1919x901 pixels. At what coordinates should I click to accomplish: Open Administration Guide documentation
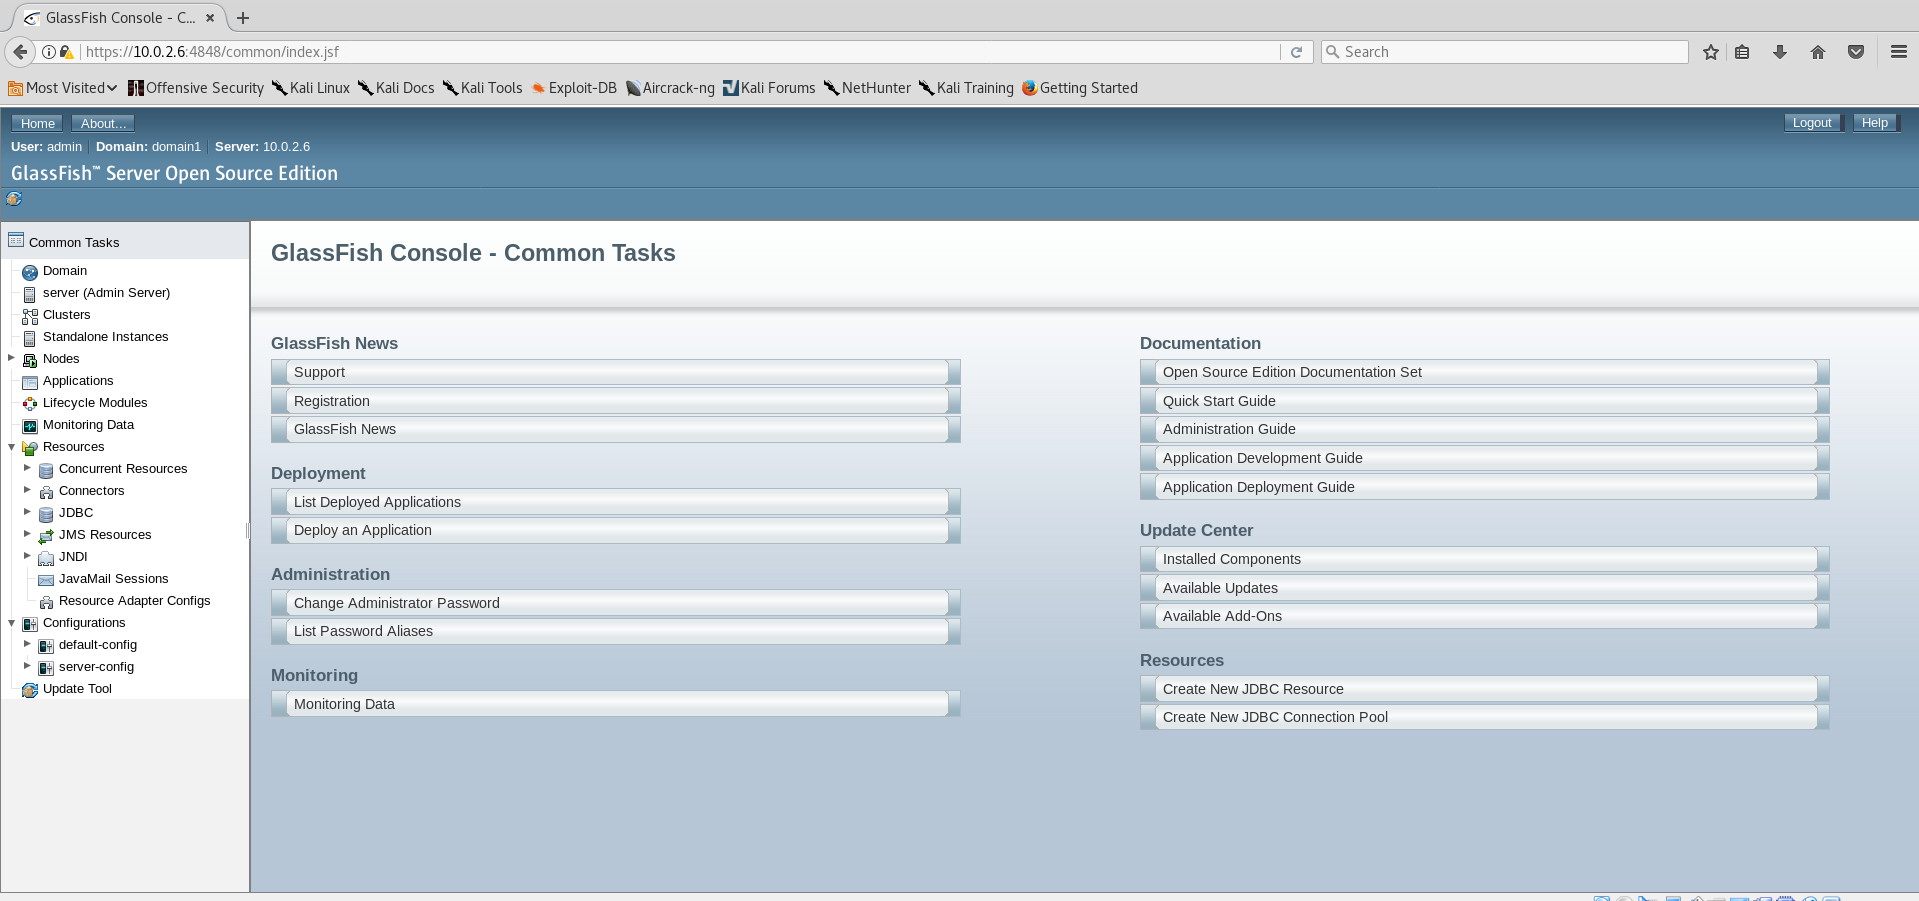point(1485,429)
